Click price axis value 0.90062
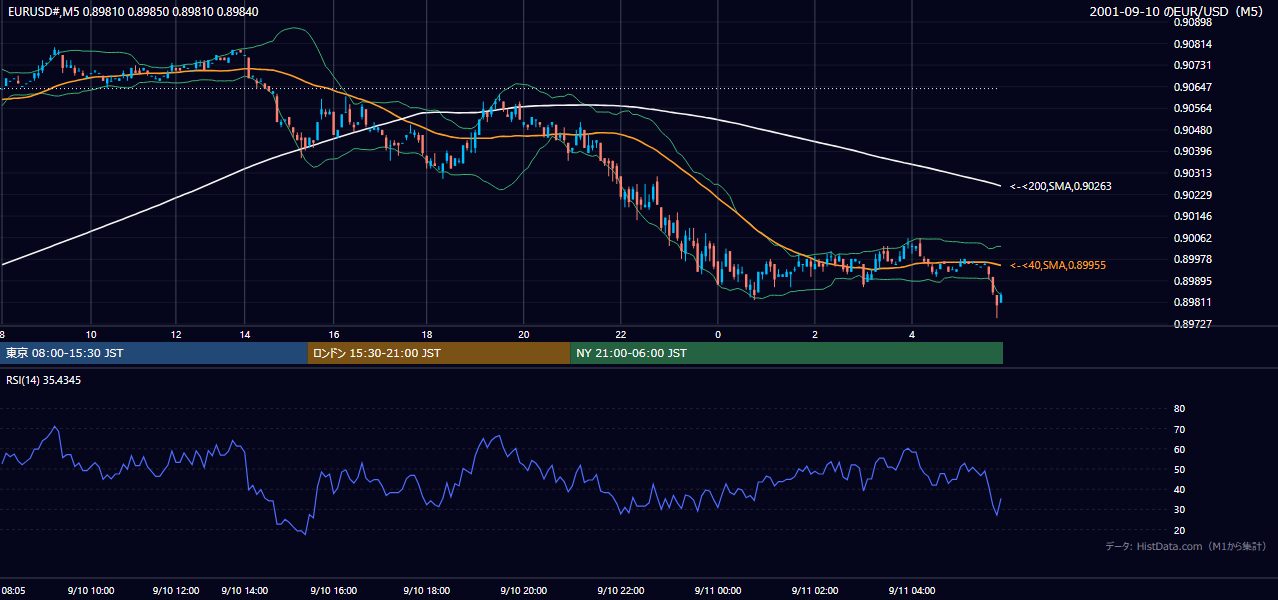 click(1194, 238)
